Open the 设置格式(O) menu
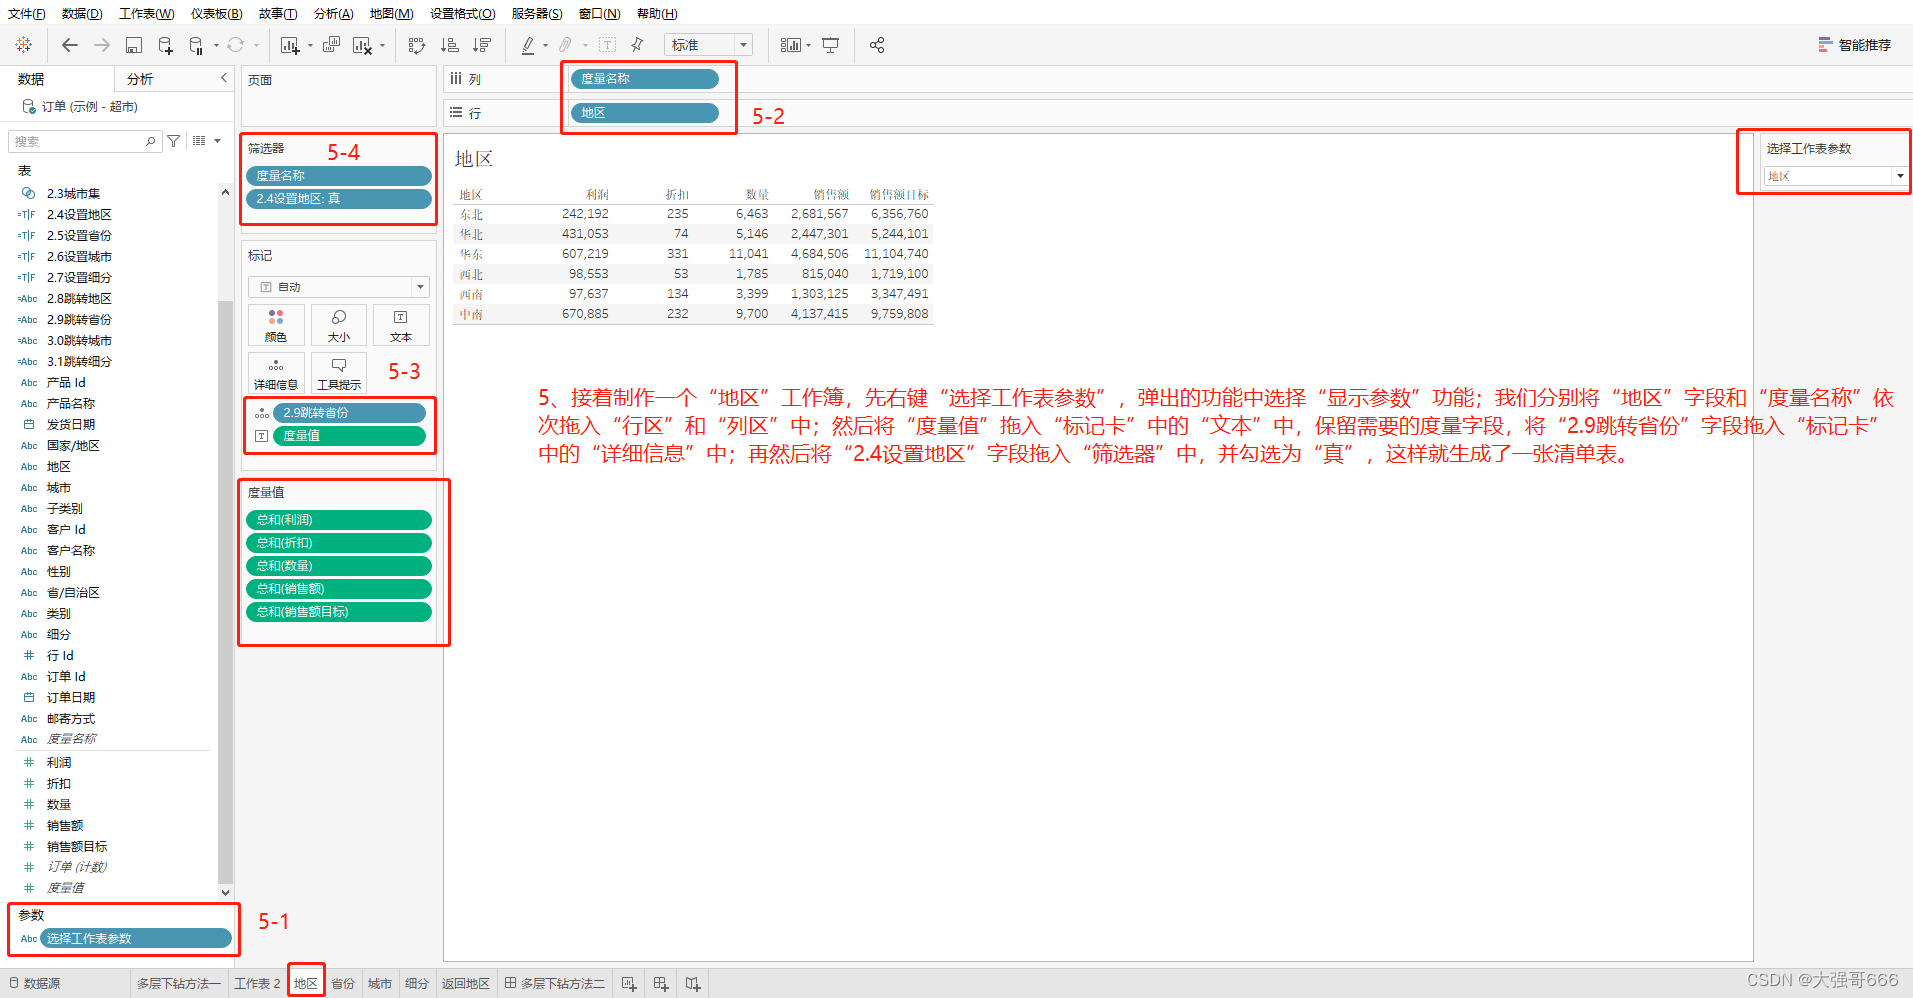The image size is (1913, 998). [463, 14]
